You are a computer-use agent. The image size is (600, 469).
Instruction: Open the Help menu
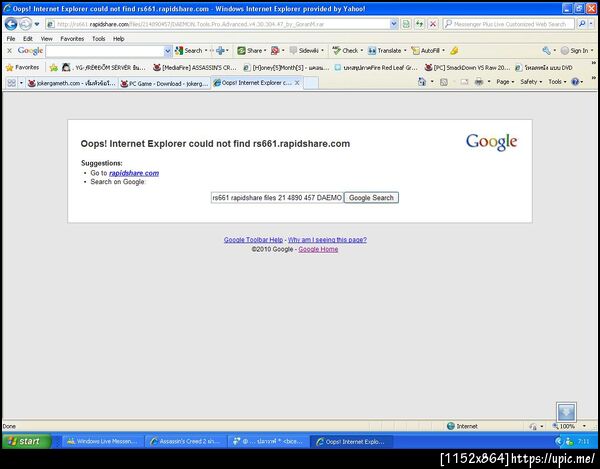[118, 39]
